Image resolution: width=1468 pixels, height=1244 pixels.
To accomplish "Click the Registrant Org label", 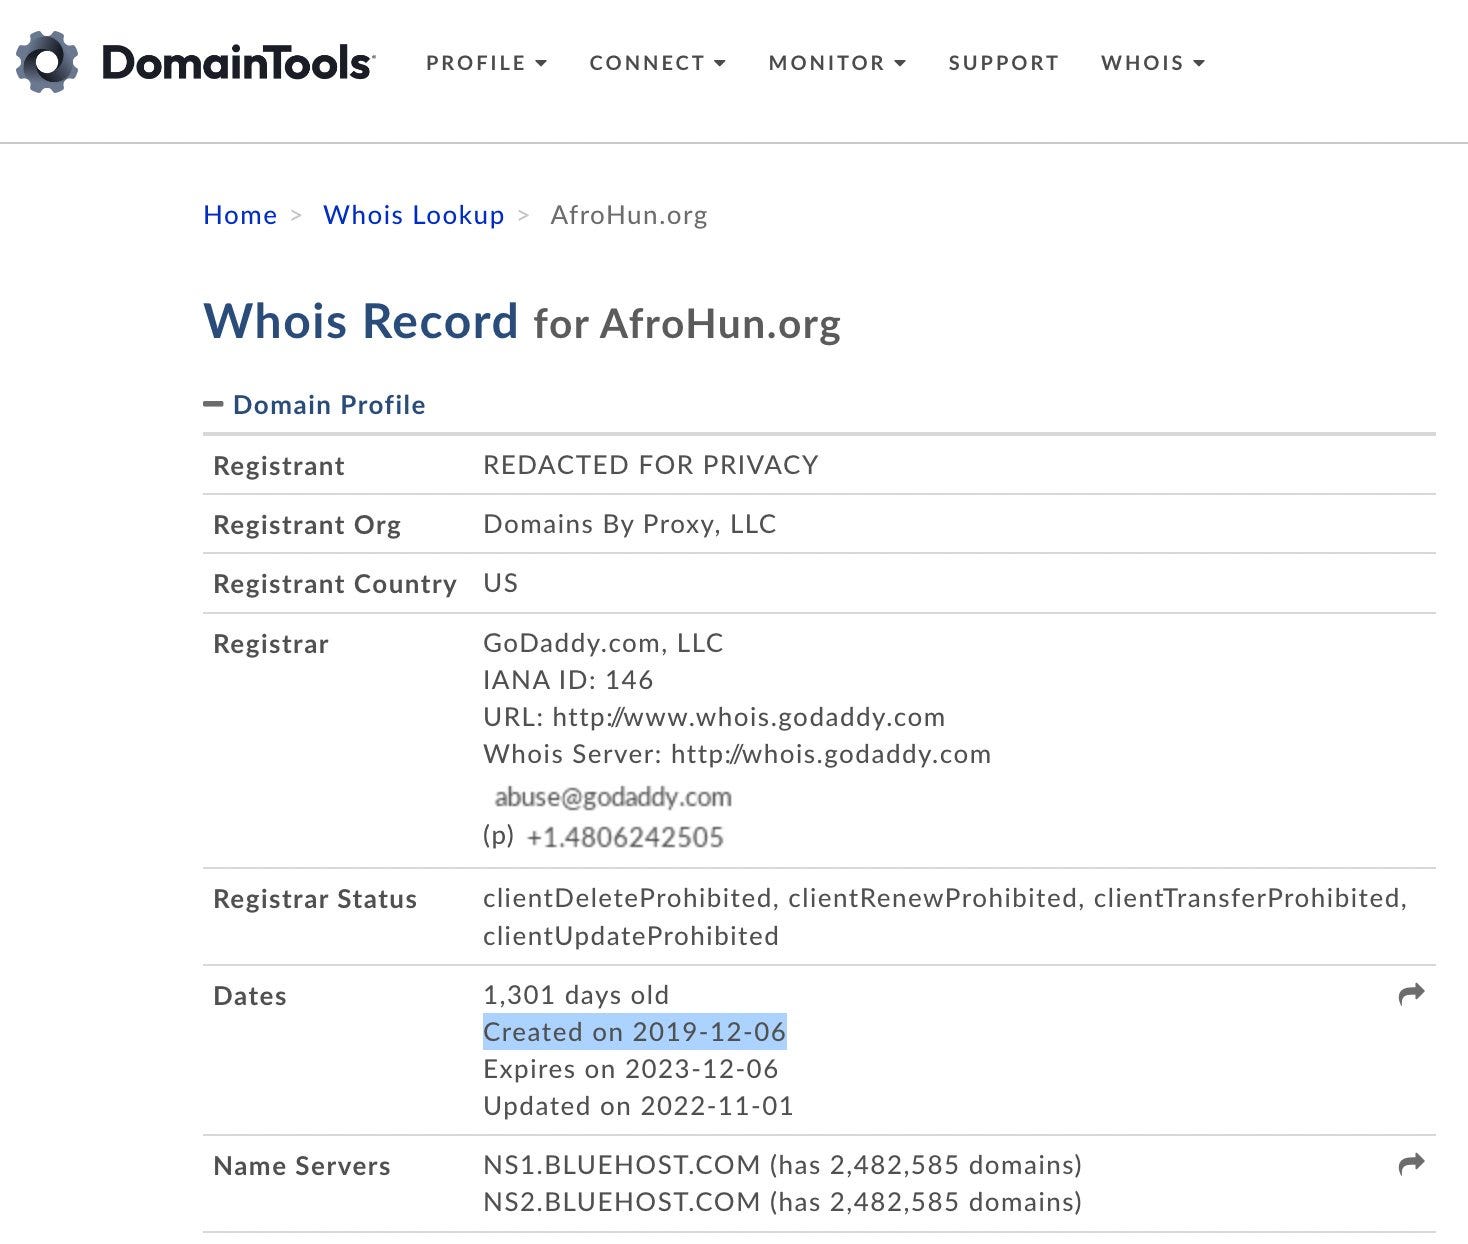I will coord(307,525).
